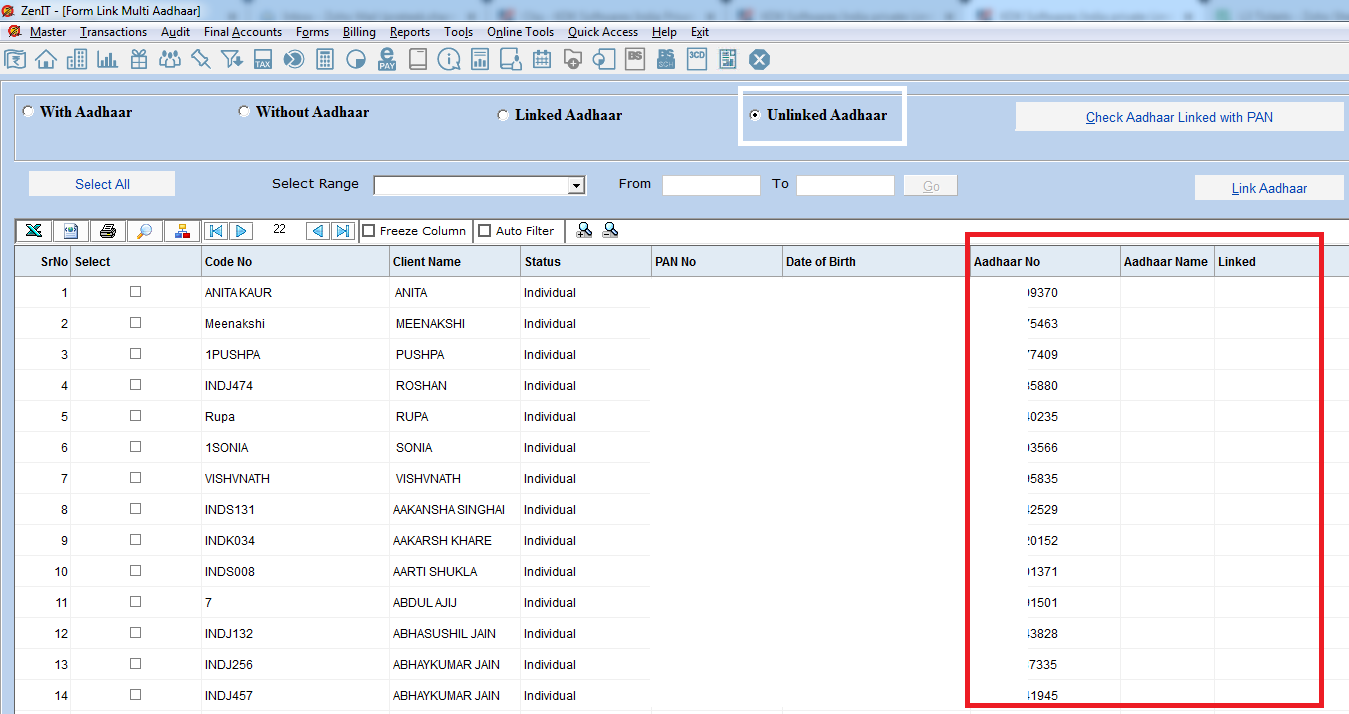Open the Transactions menu
This screenshot has width=1349, height=714.
(113, 32)
